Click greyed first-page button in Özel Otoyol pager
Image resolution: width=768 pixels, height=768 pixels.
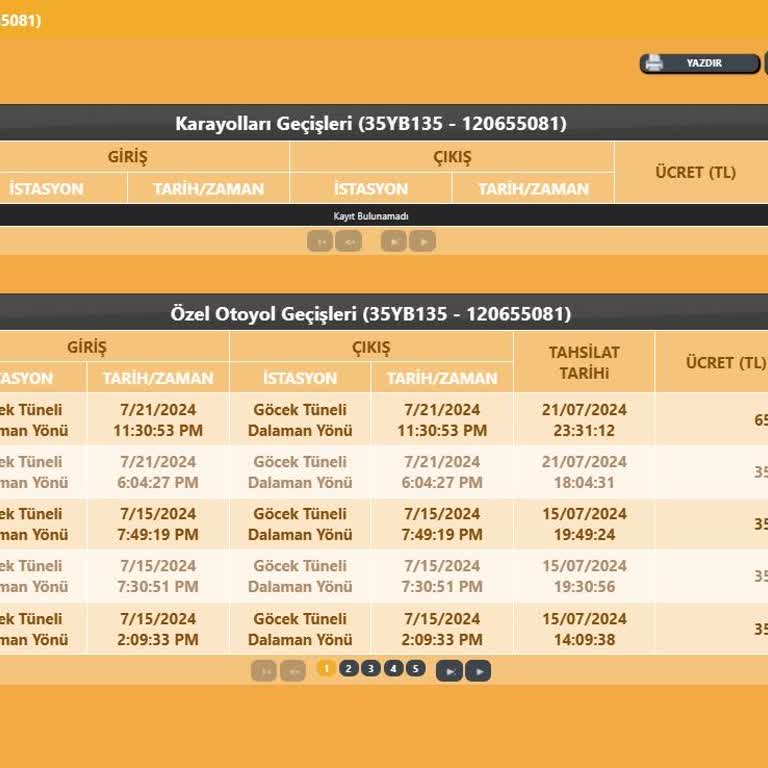coord(264,671)
